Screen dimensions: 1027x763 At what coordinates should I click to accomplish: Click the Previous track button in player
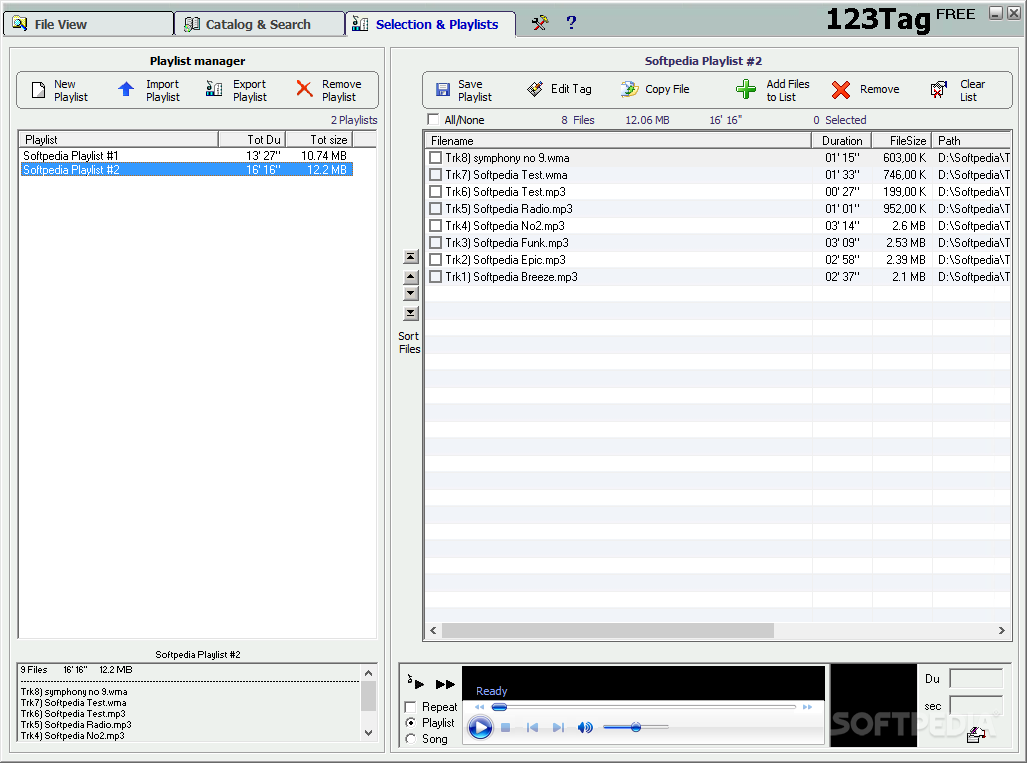click(532, 728)
